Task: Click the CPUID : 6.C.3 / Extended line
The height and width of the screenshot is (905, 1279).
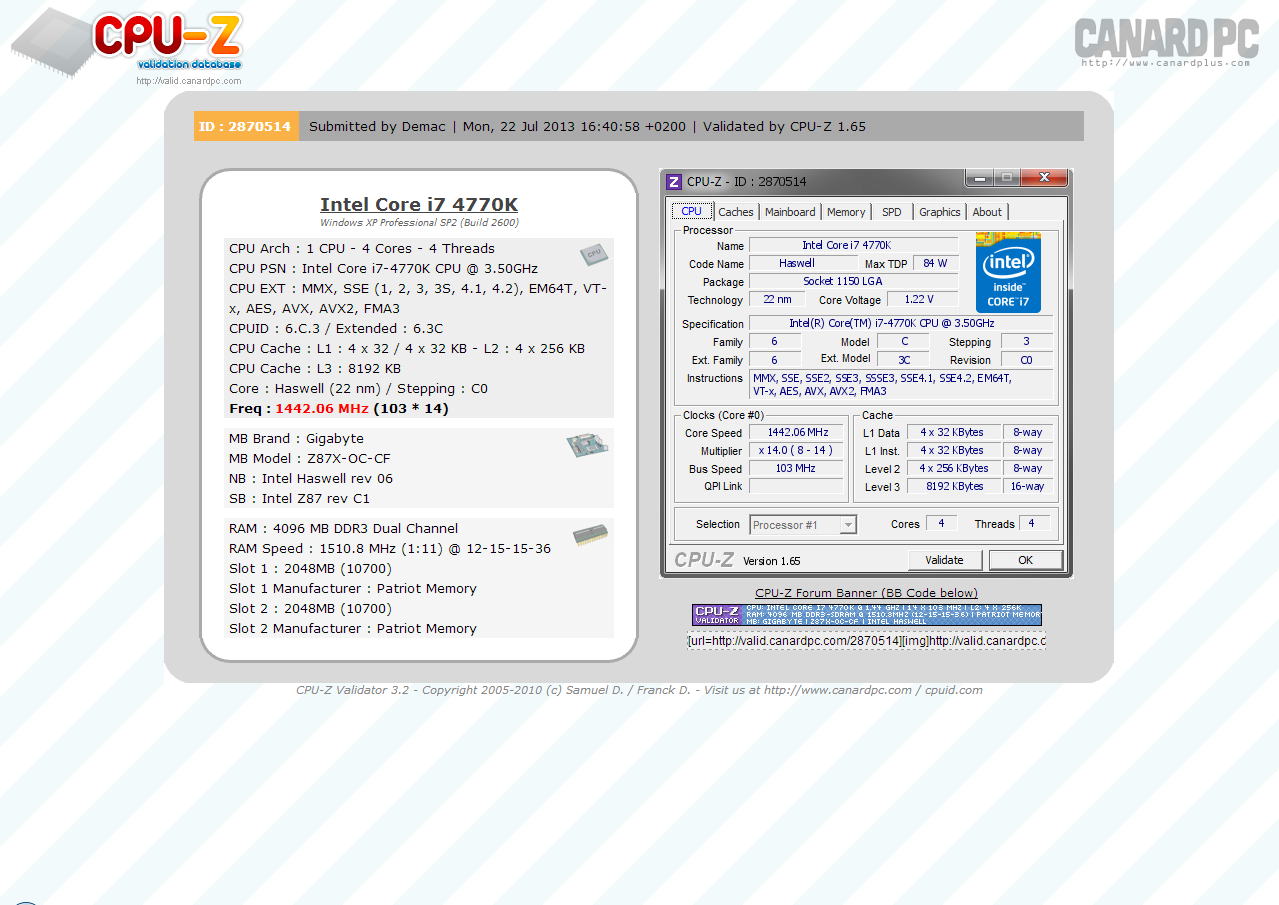Action: 336,329
